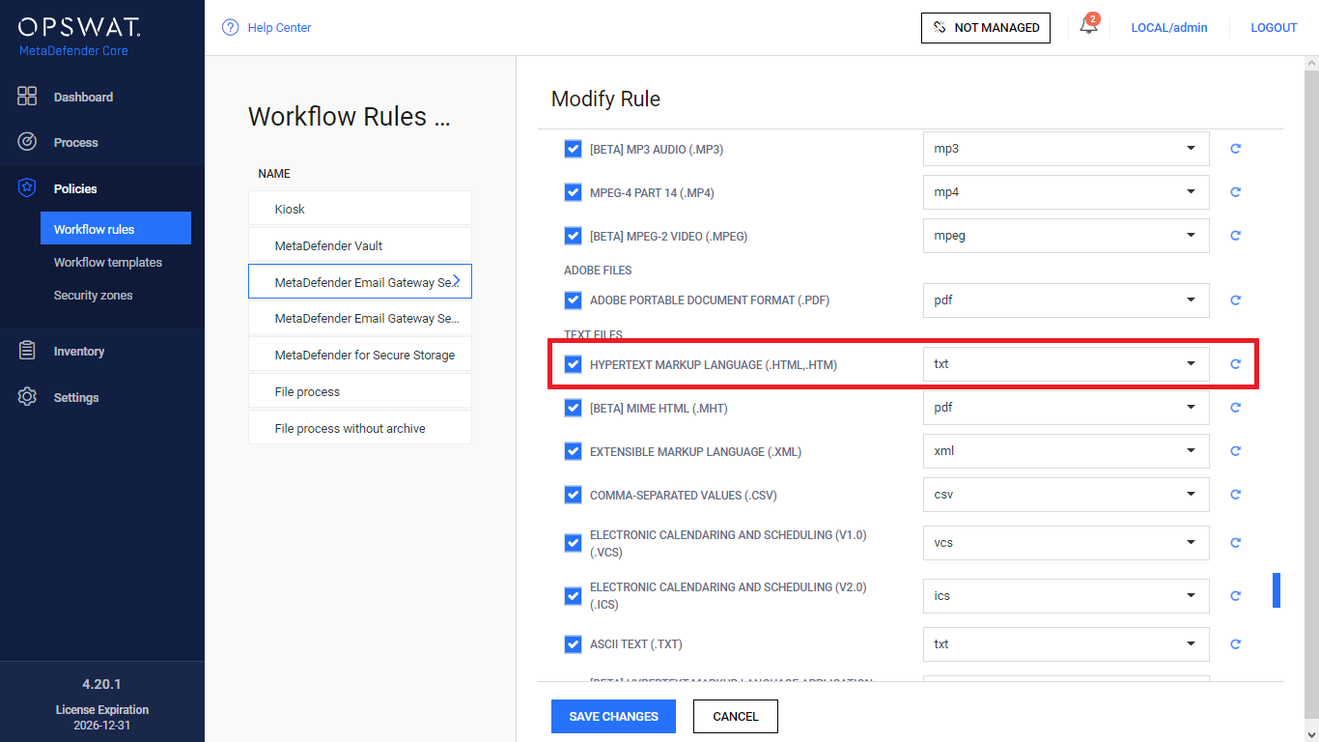Select the Workflow templates submenu
Screen dimensions: 1319x742
click(108, 262)
